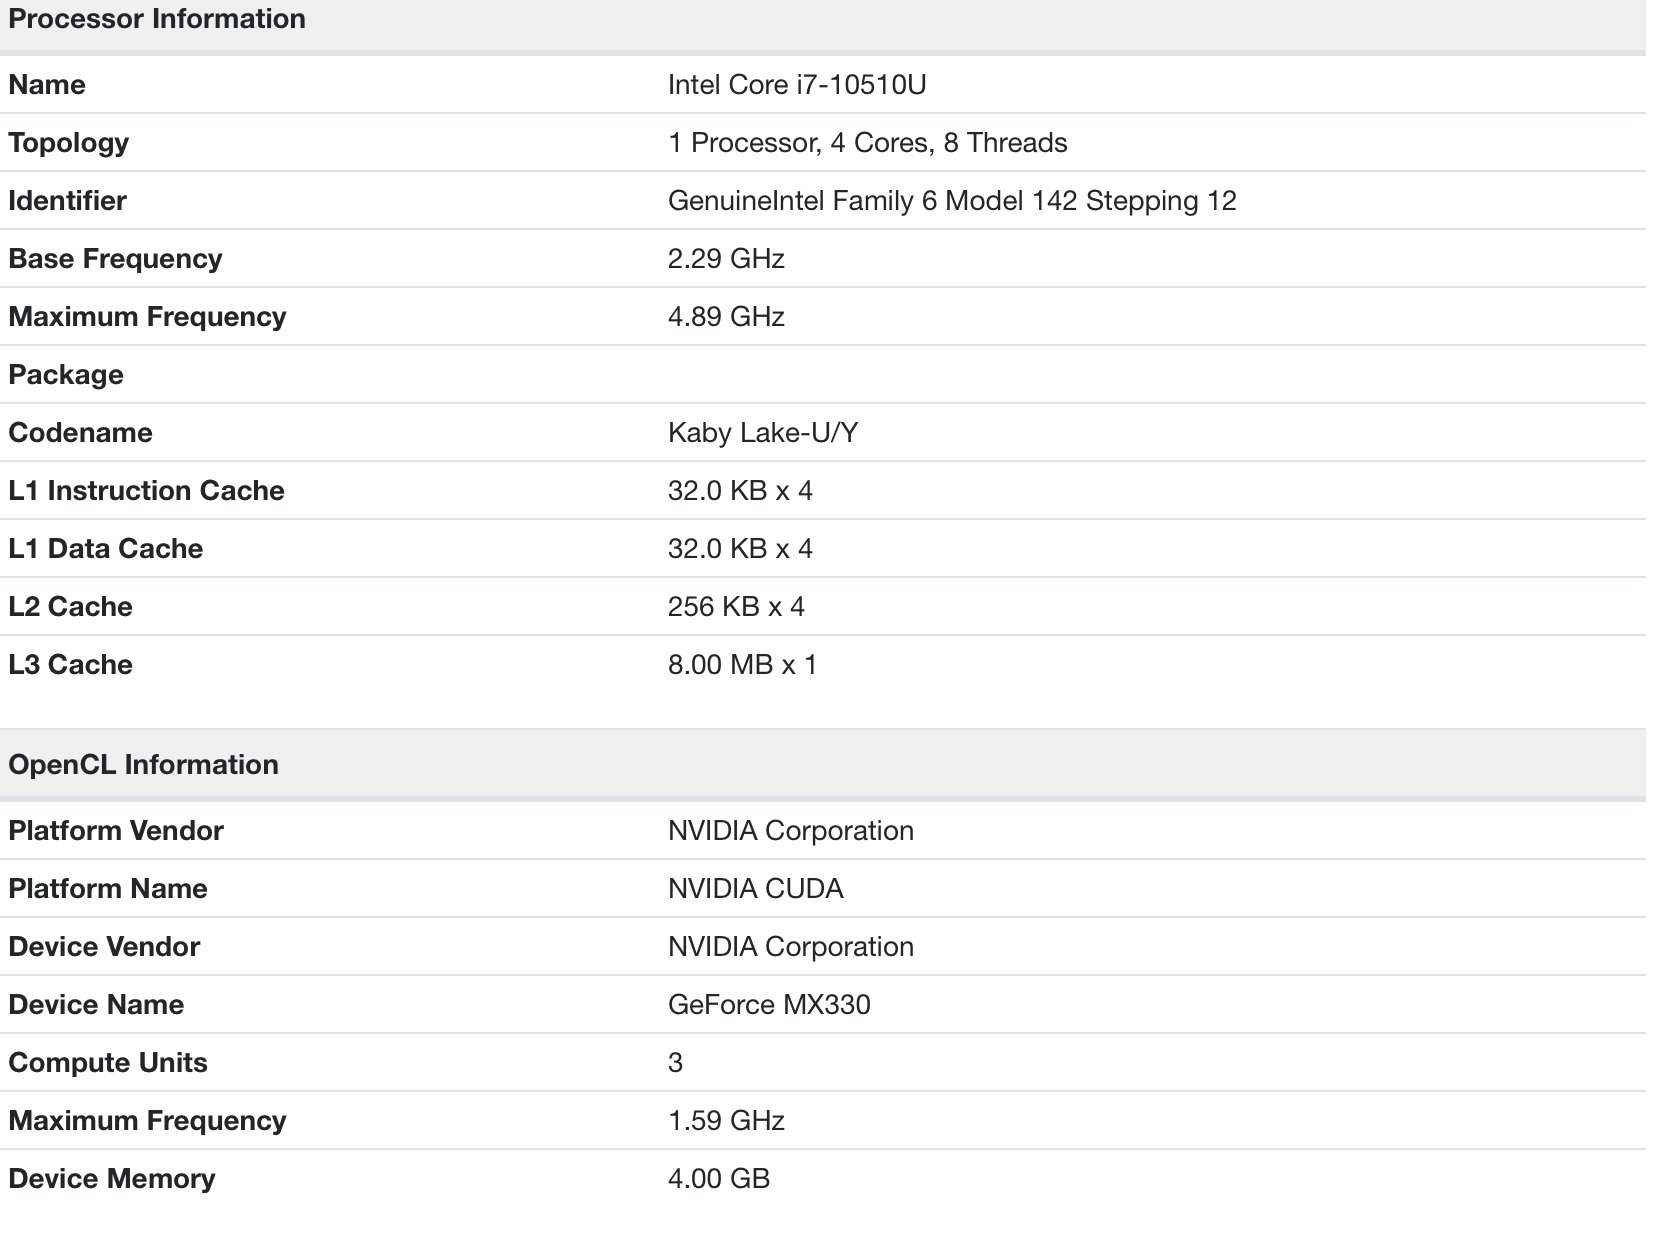Click the Processor Information section header
Image resolution: width=1668 pixels, height=1234 pixels.
[157, 19]
